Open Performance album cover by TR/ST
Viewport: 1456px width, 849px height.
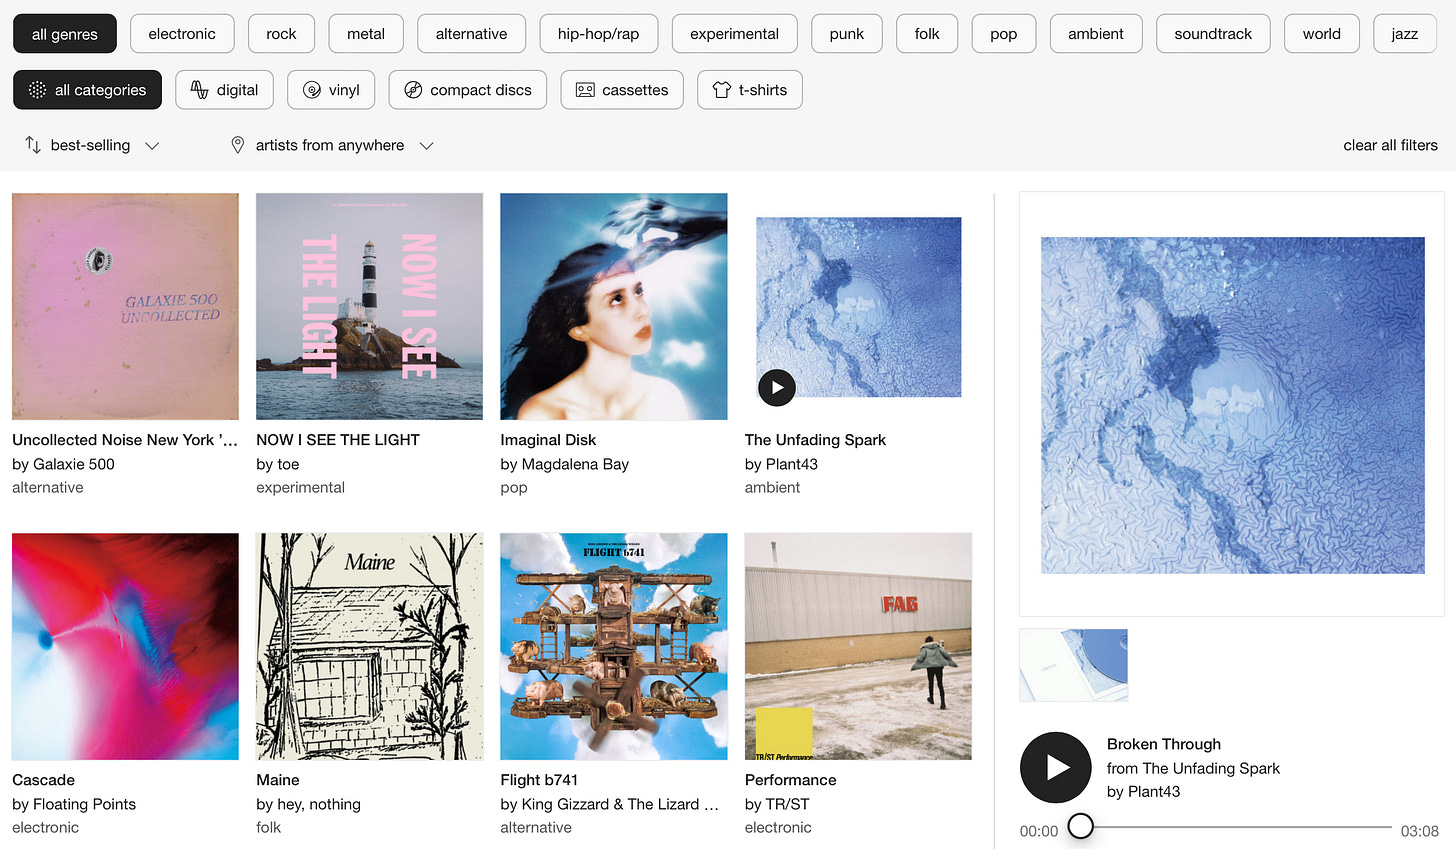click(858, 646)
